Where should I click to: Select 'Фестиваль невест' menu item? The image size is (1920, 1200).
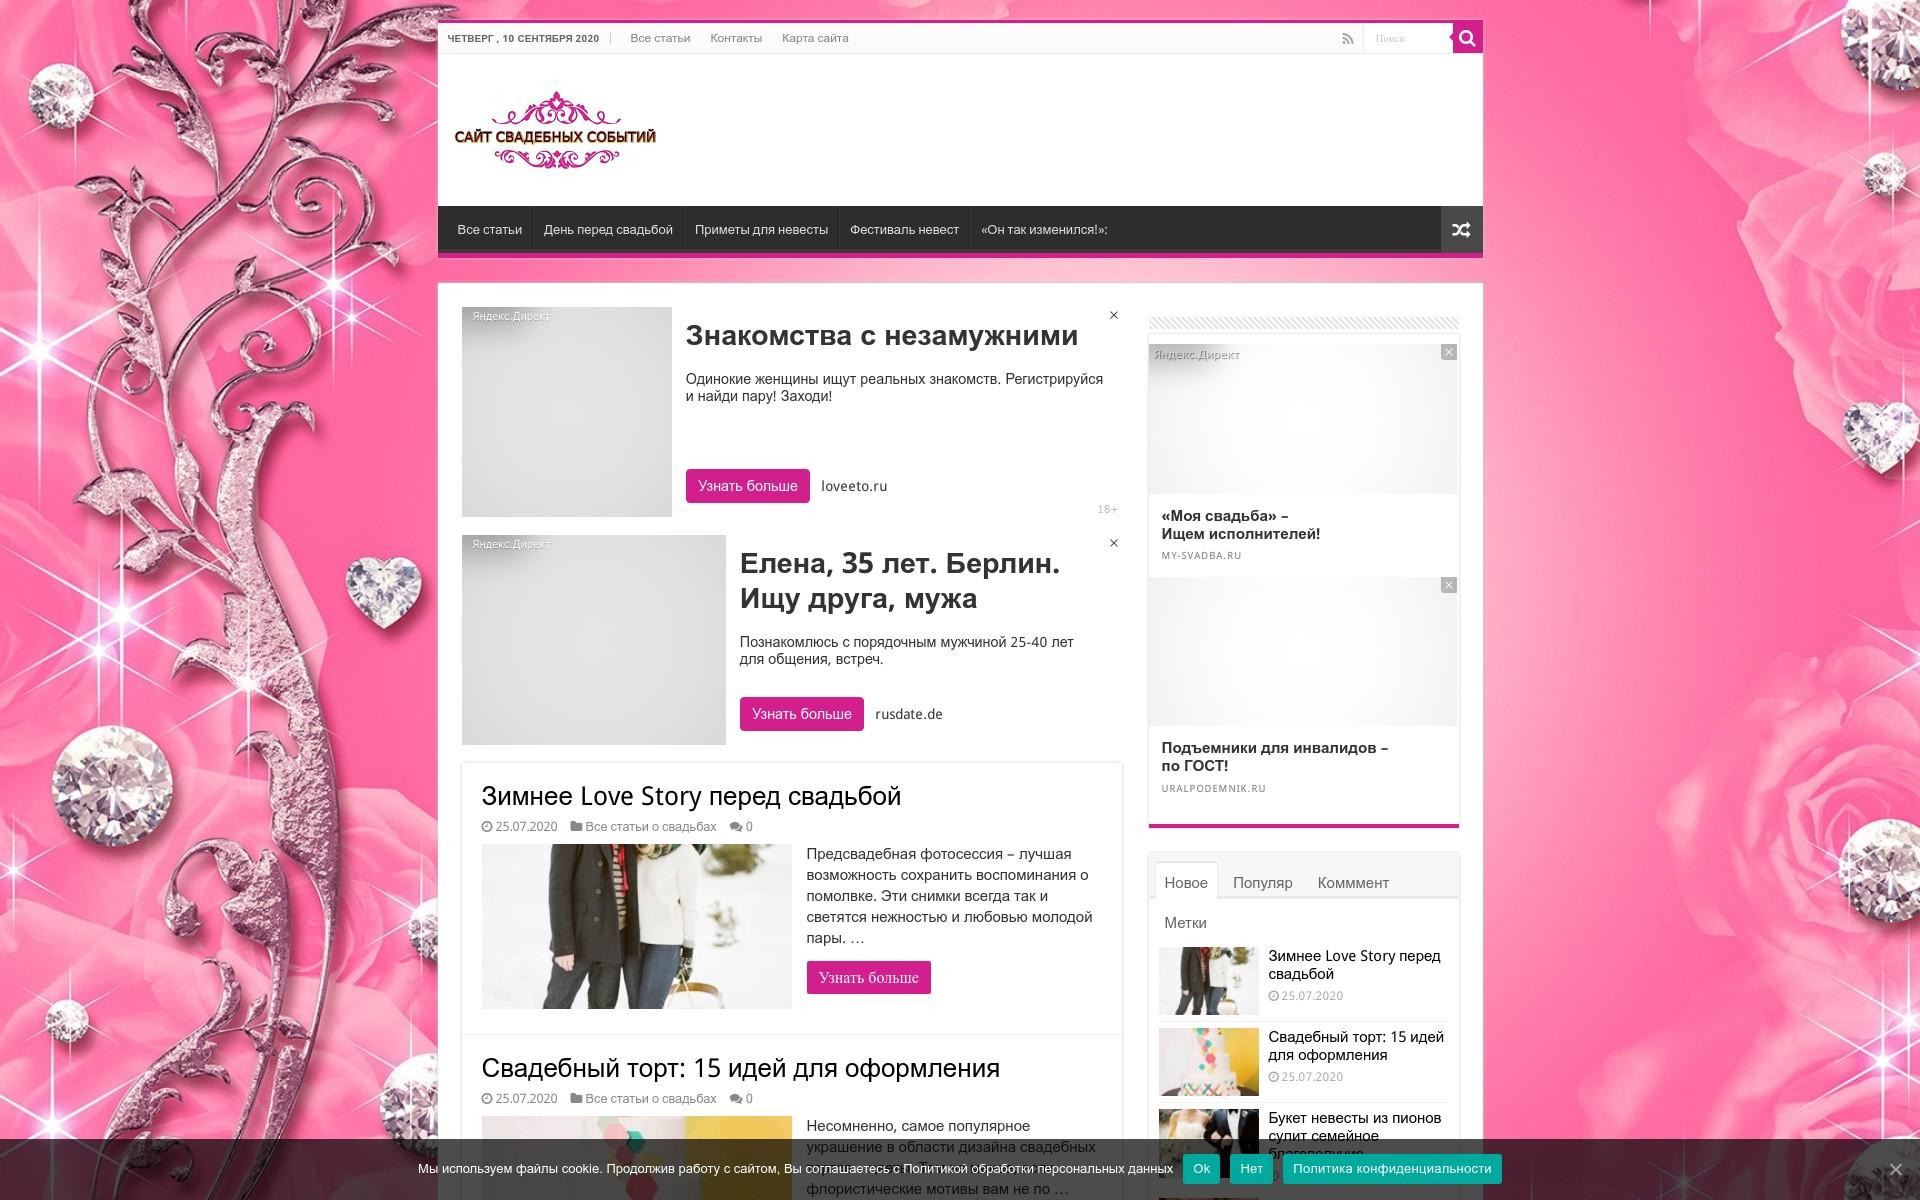(904, 230)
